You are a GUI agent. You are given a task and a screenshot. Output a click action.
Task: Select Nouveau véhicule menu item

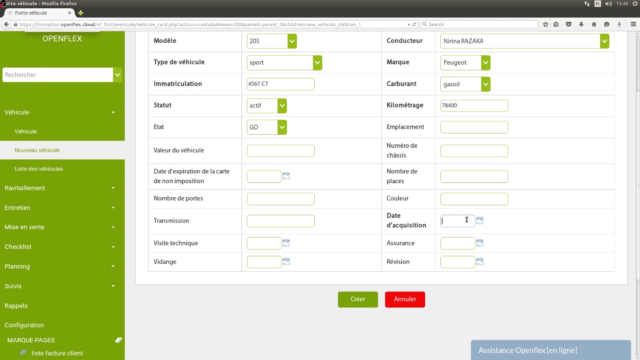pos(62,150)
